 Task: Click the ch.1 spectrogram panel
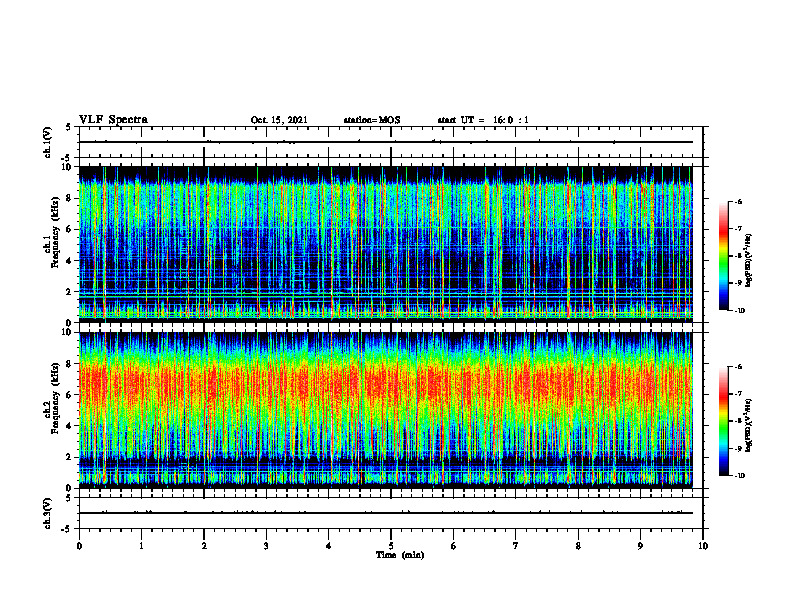(x=385, y=244)
